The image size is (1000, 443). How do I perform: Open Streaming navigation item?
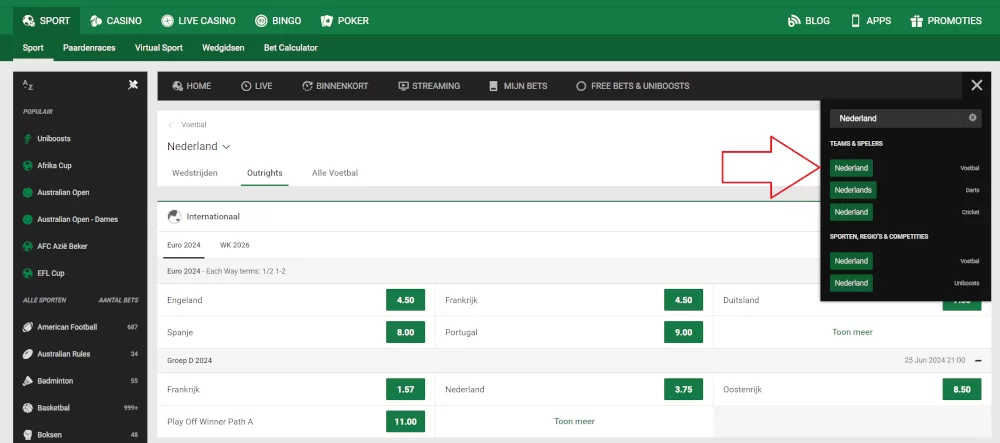tap(429, 86)
